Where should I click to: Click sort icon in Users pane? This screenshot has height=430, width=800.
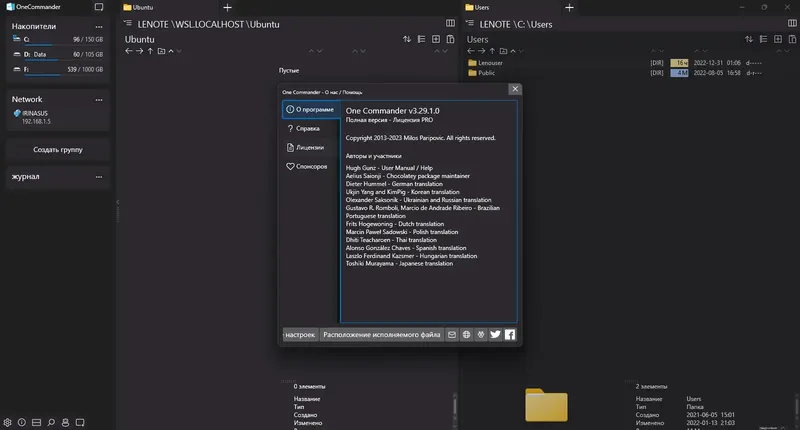(748, 39)
